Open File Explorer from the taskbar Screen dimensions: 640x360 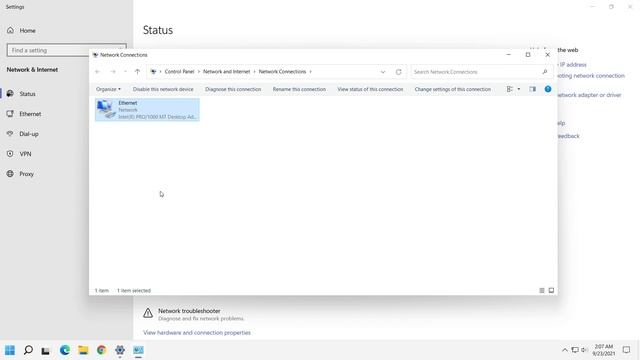point(83,350)
